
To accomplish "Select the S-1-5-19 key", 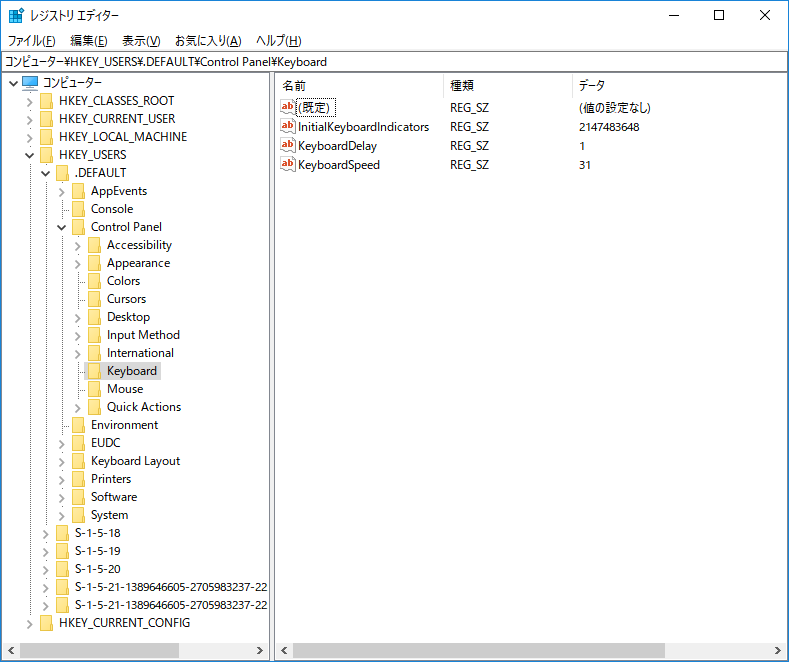I will pyautogui.click(x=98, y=551).
